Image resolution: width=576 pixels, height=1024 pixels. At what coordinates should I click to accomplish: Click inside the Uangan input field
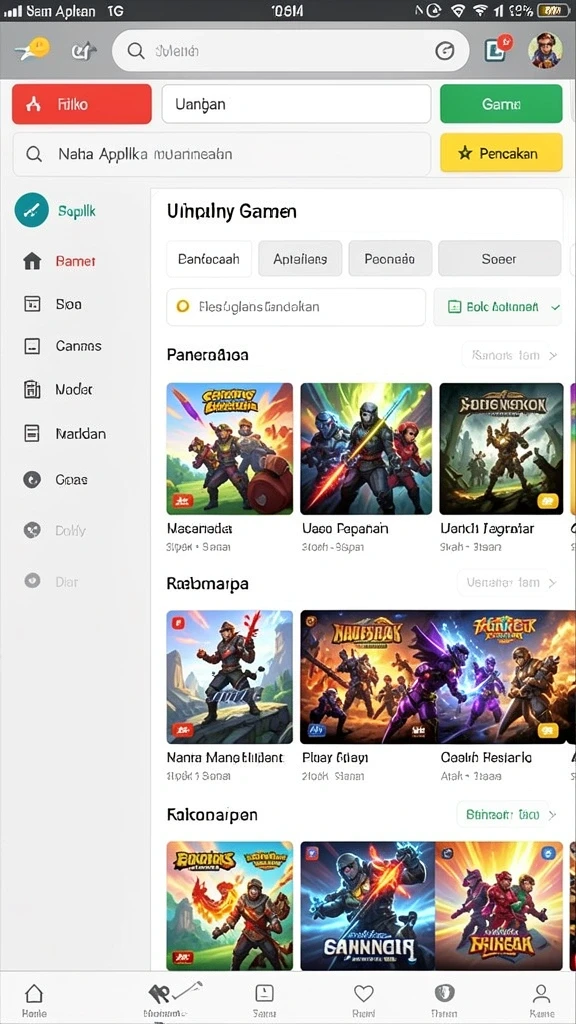296,104
